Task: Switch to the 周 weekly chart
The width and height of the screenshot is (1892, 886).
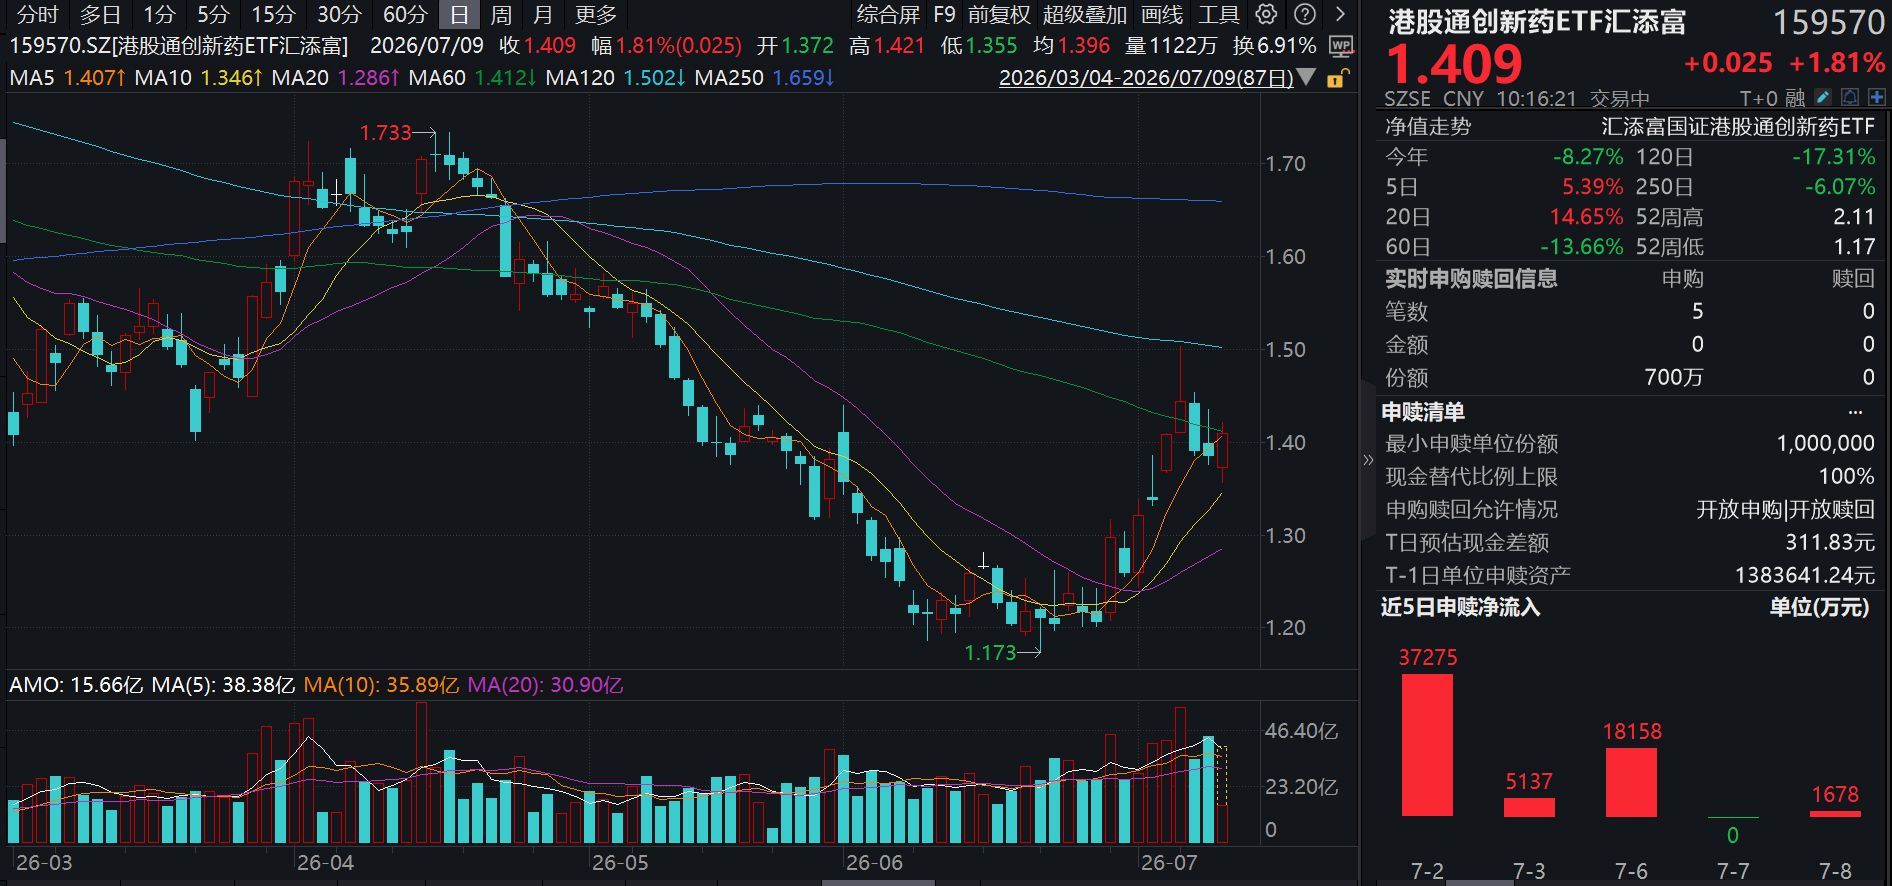Action: [x=501, y=15]
